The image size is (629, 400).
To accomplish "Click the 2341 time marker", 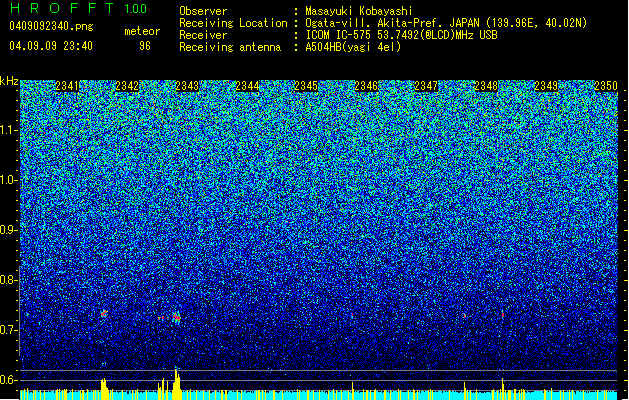I will [67, 86].
